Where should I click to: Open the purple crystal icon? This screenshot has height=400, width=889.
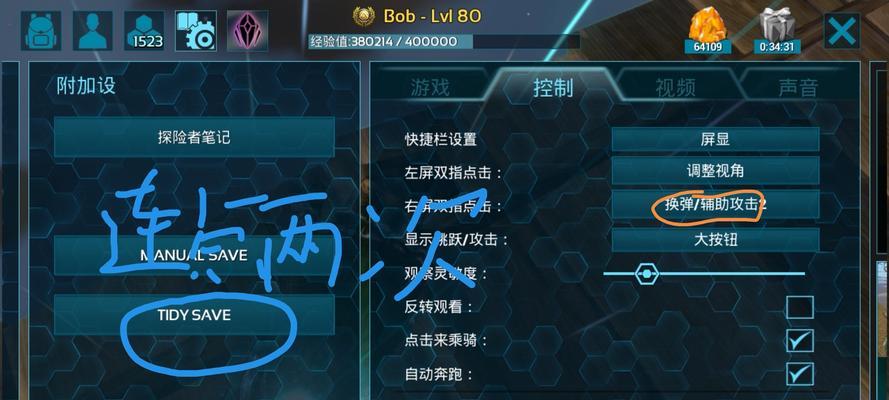(247, 31)
